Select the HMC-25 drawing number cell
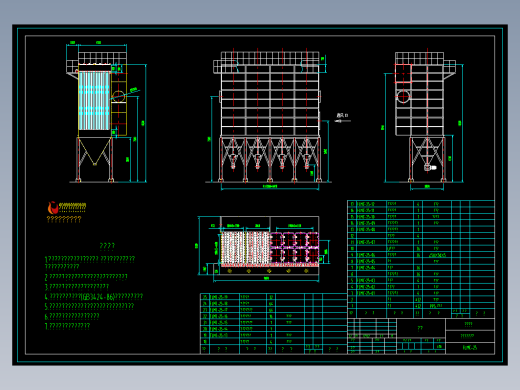 pos(470,348)
